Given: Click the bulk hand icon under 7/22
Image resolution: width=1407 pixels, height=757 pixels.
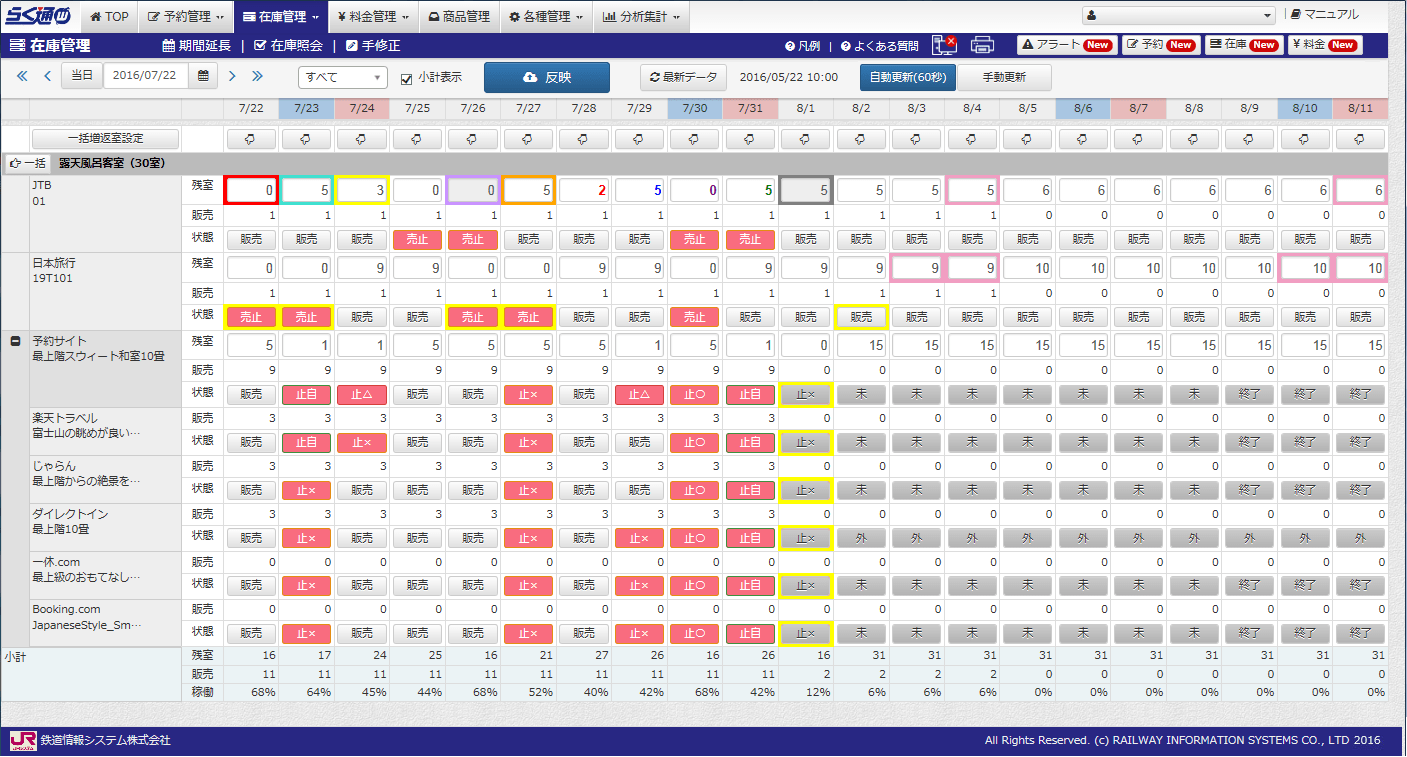Looking at the screenshot, I should (x=251, y=138).
